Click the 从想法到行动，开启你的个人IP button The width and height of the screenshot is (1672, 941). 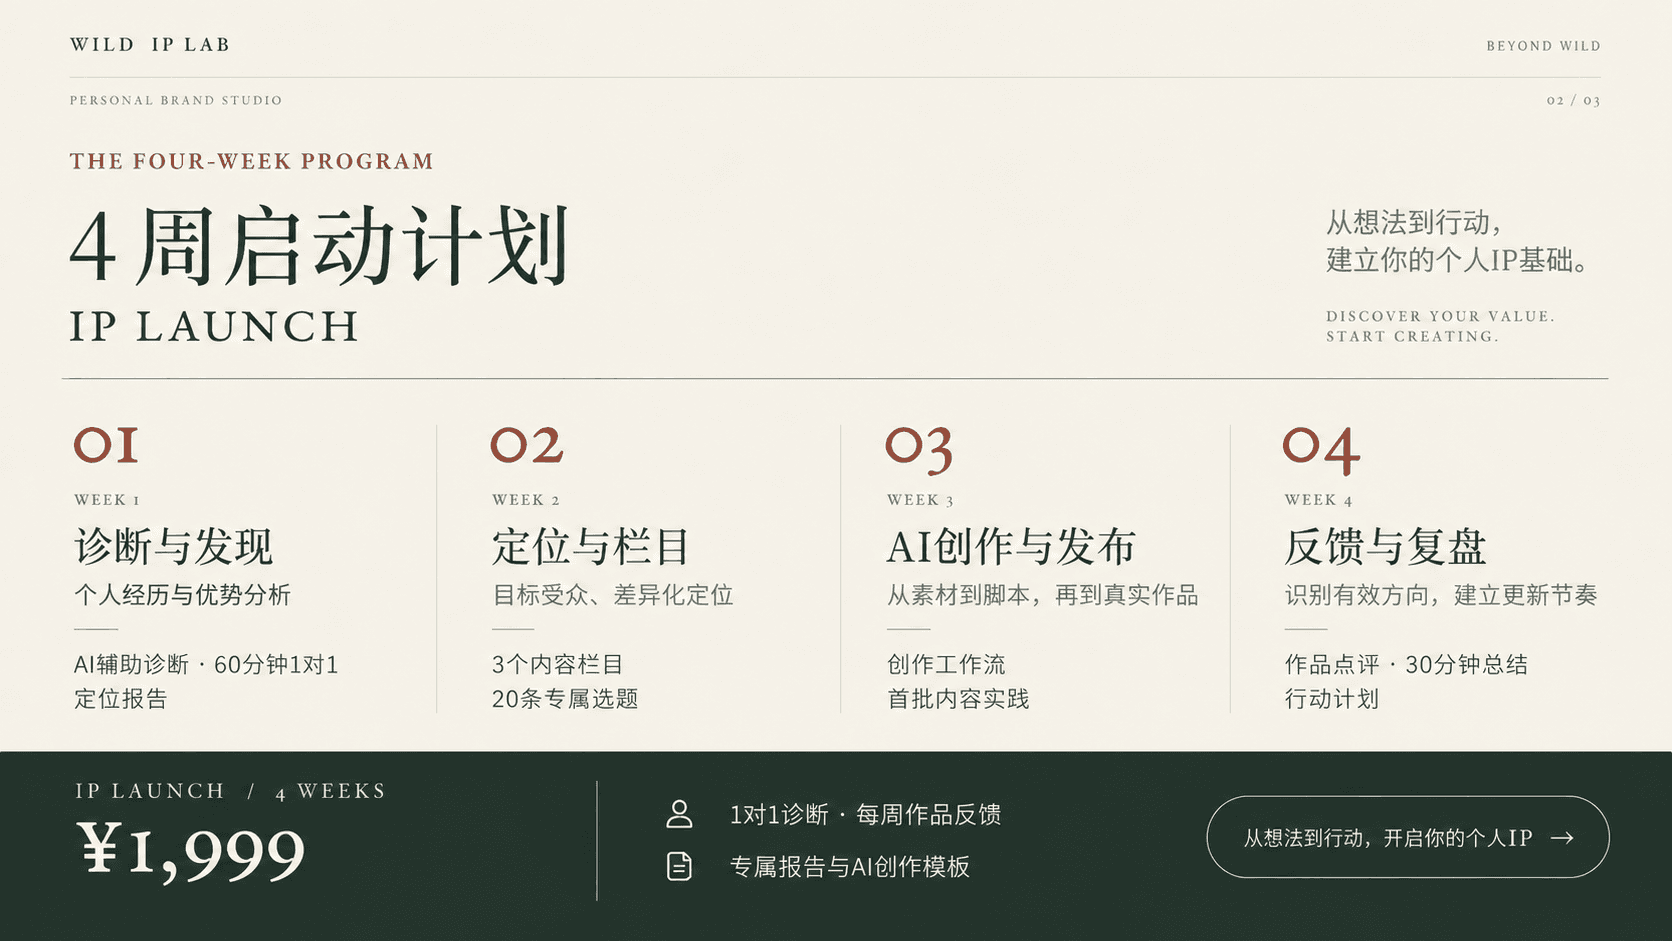click(1408, 837)
